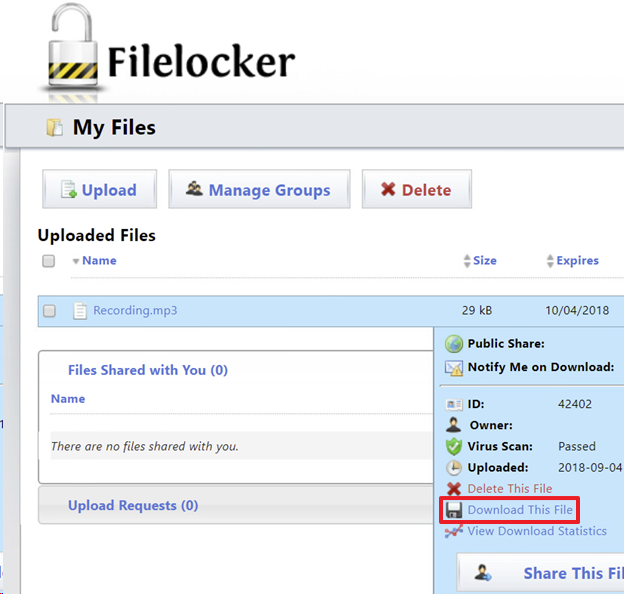Click the Notify Me on Download envelope icon
This screenshot has height=594, width=624.
pos(454,368)
